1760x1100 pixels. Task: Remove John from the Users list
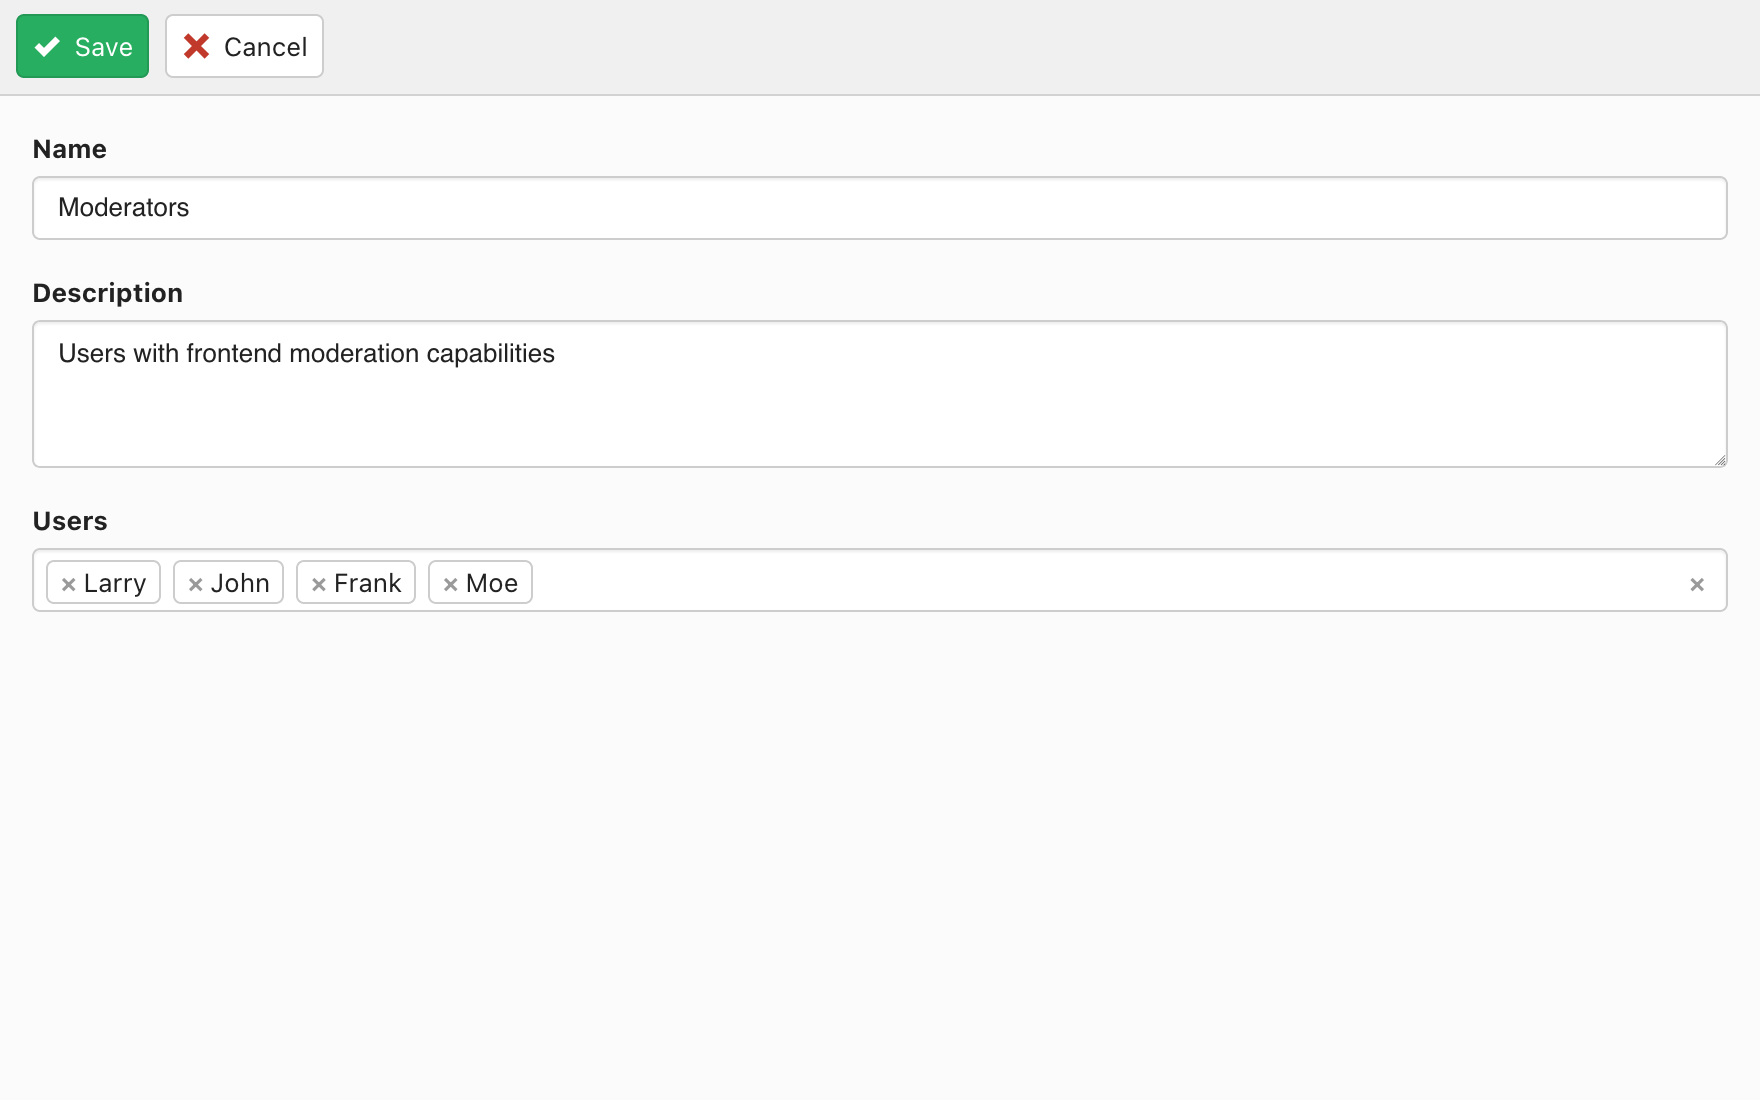[195, 584]
